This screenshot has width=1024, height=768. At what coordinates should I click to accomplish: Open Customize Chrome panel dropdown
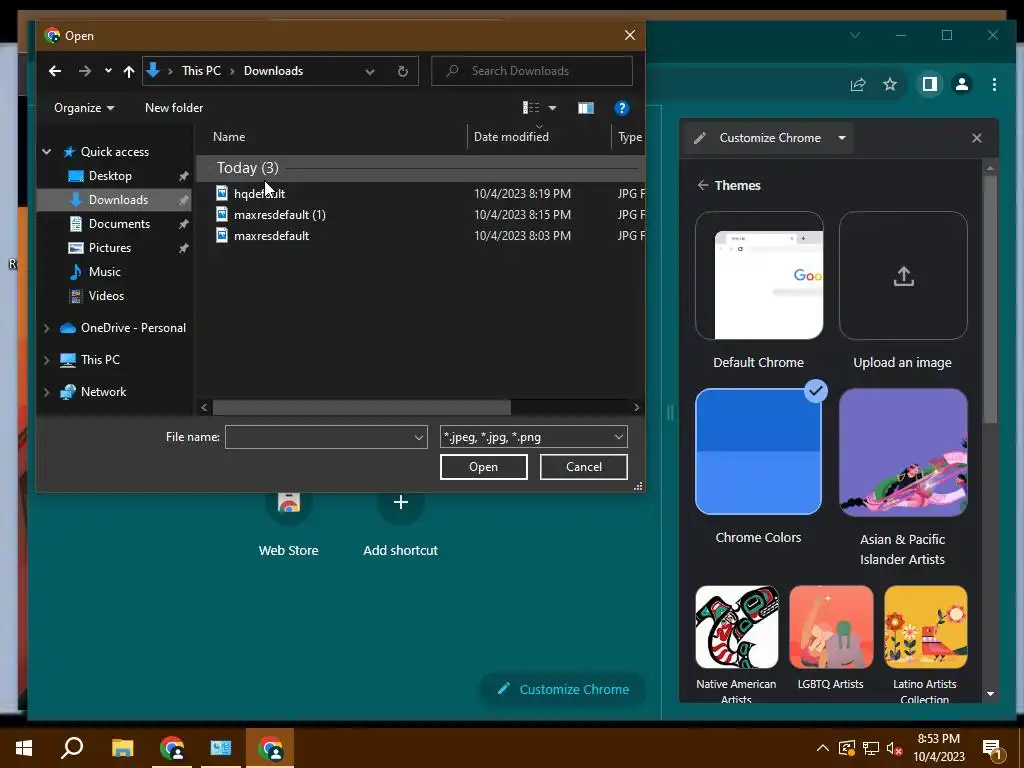click(842, 138)
